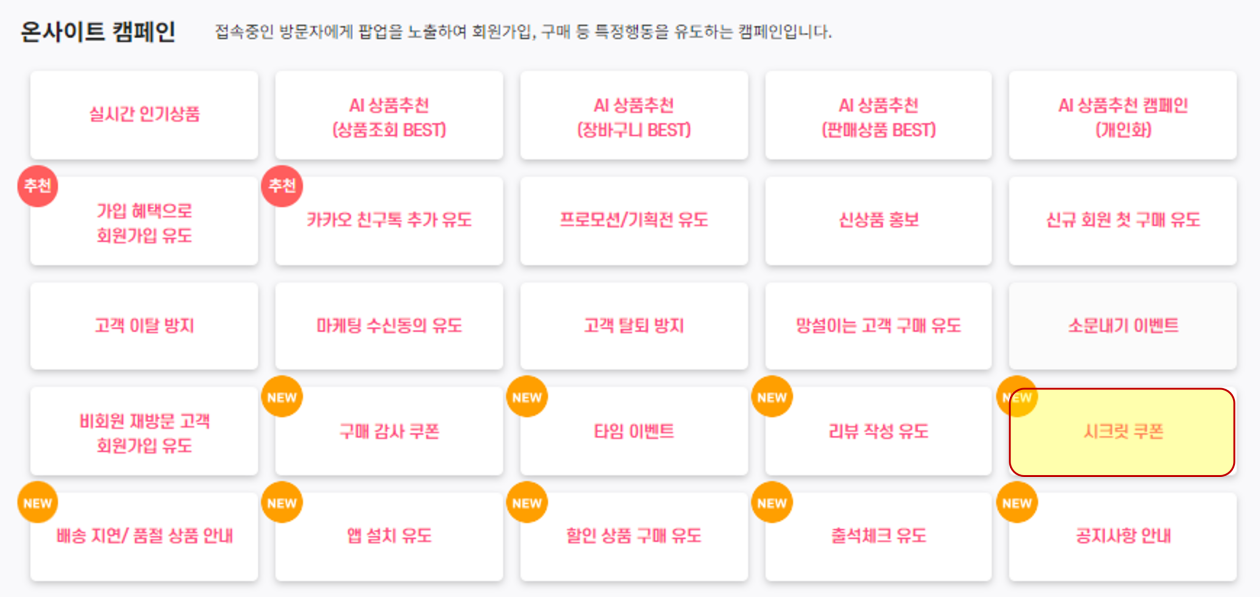Select 망설이는 고객 구매 유도 card

coord(878,326)
